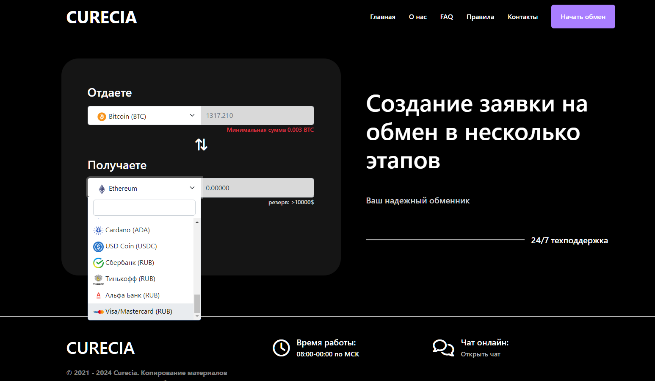Click the Ваш надежный обменник tagline
The height and width of the screenshot is (381, 655).
[418, 201]
